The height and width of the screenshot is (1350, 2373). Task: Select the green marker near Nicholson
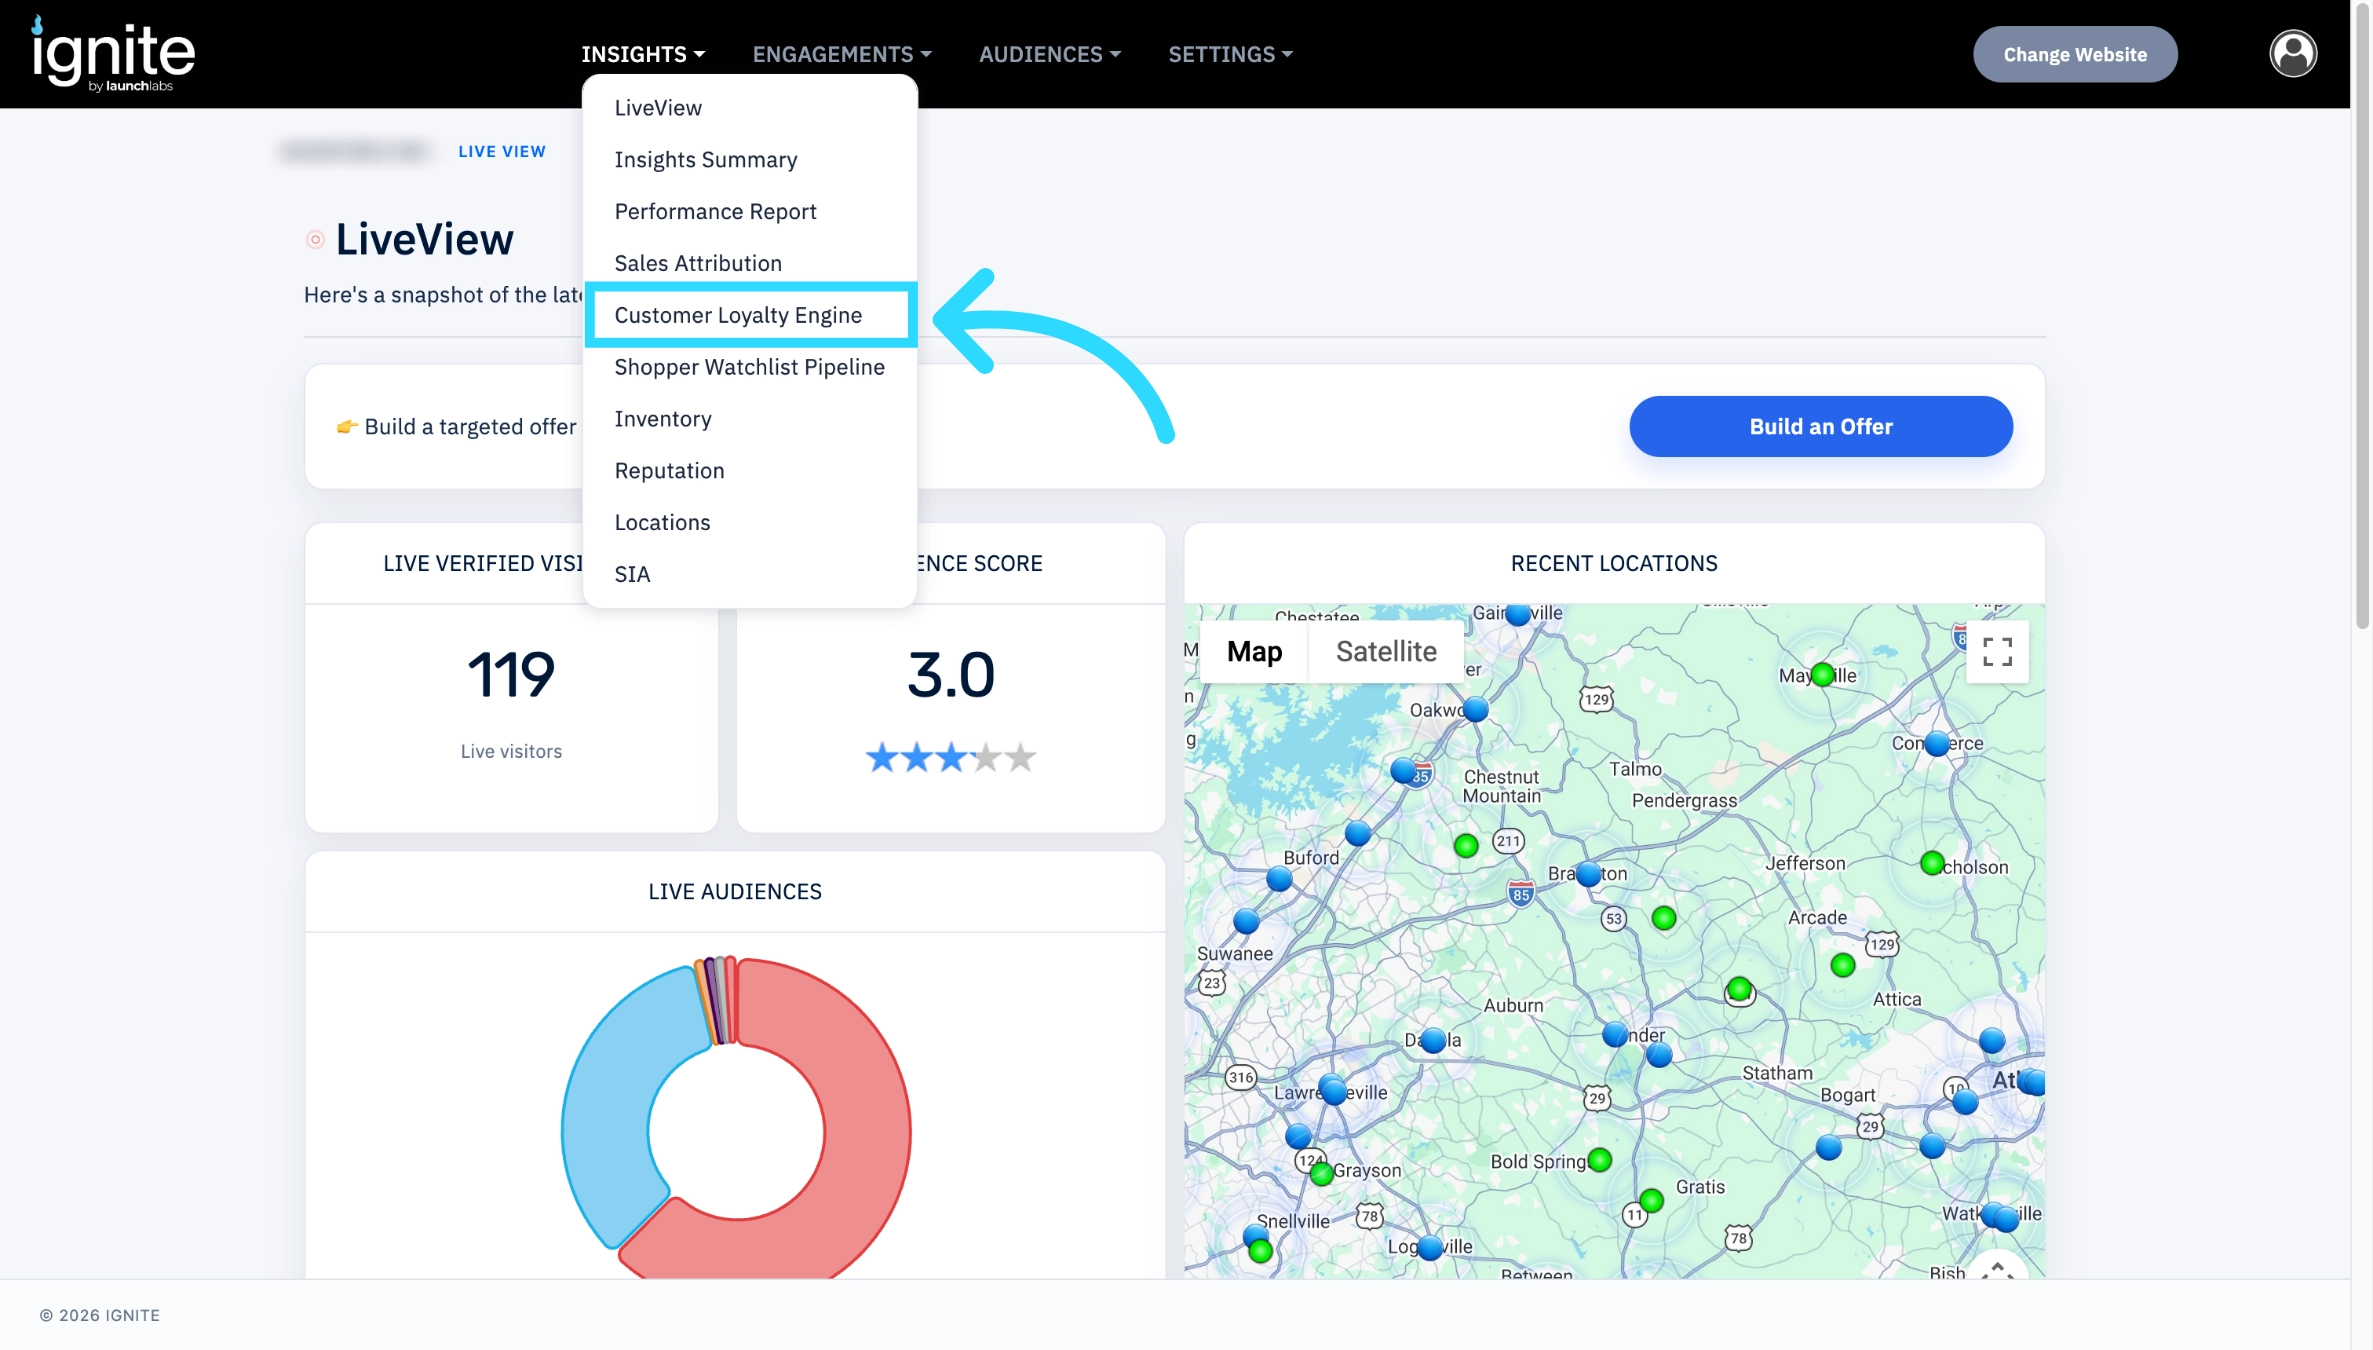[1932, 863]
